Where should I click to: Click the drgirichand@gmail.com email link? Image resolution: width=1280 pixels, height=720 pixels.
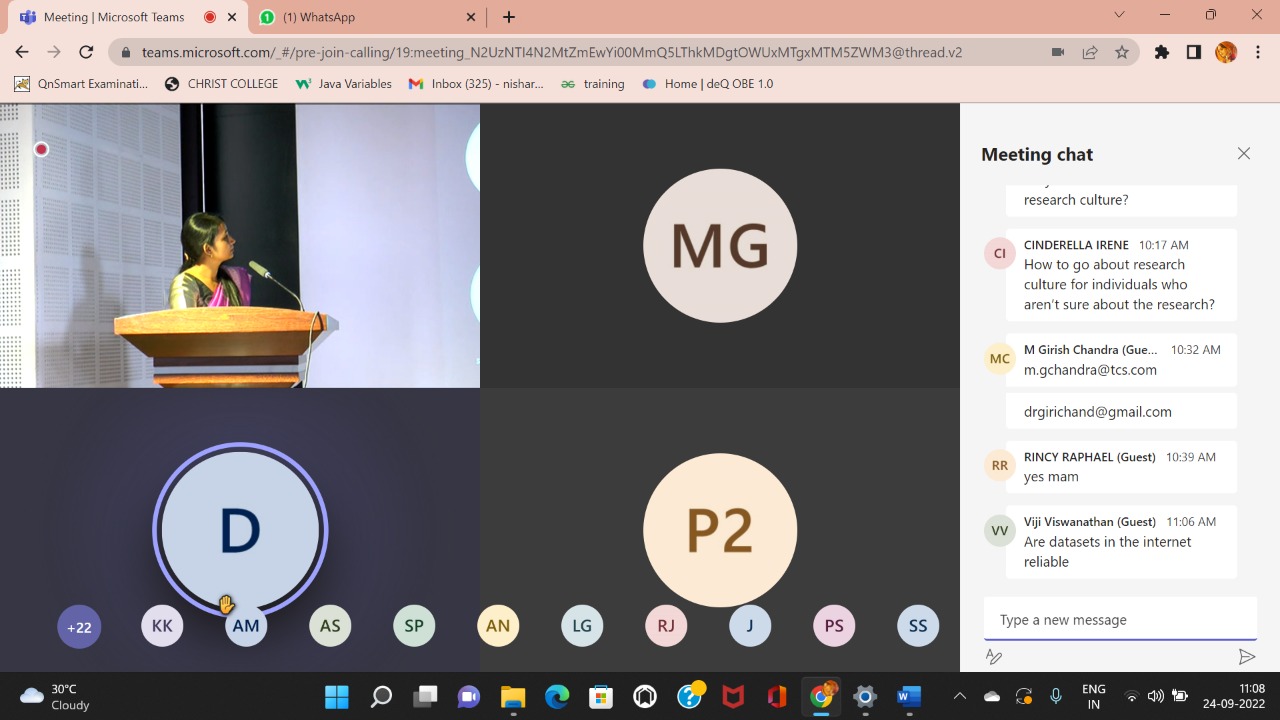(x=1098, y=411)
